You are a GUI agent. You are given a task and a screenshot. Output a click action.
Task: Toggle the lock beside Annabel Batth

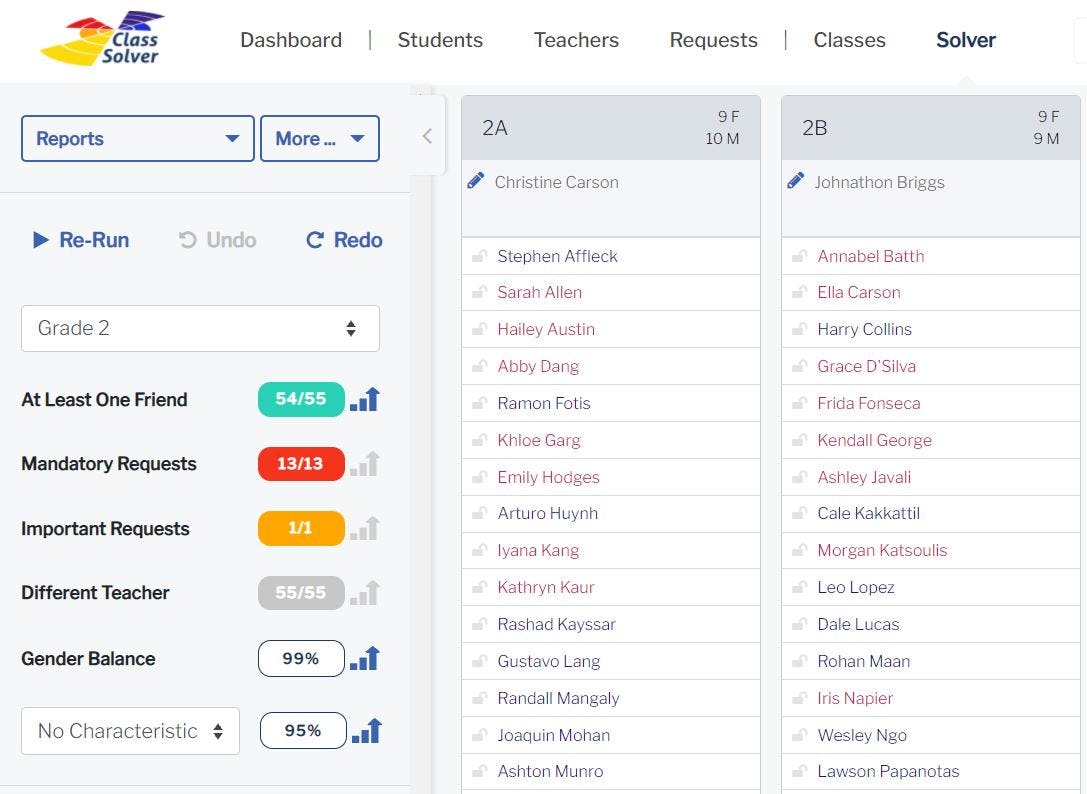click(x=798, y=255)
